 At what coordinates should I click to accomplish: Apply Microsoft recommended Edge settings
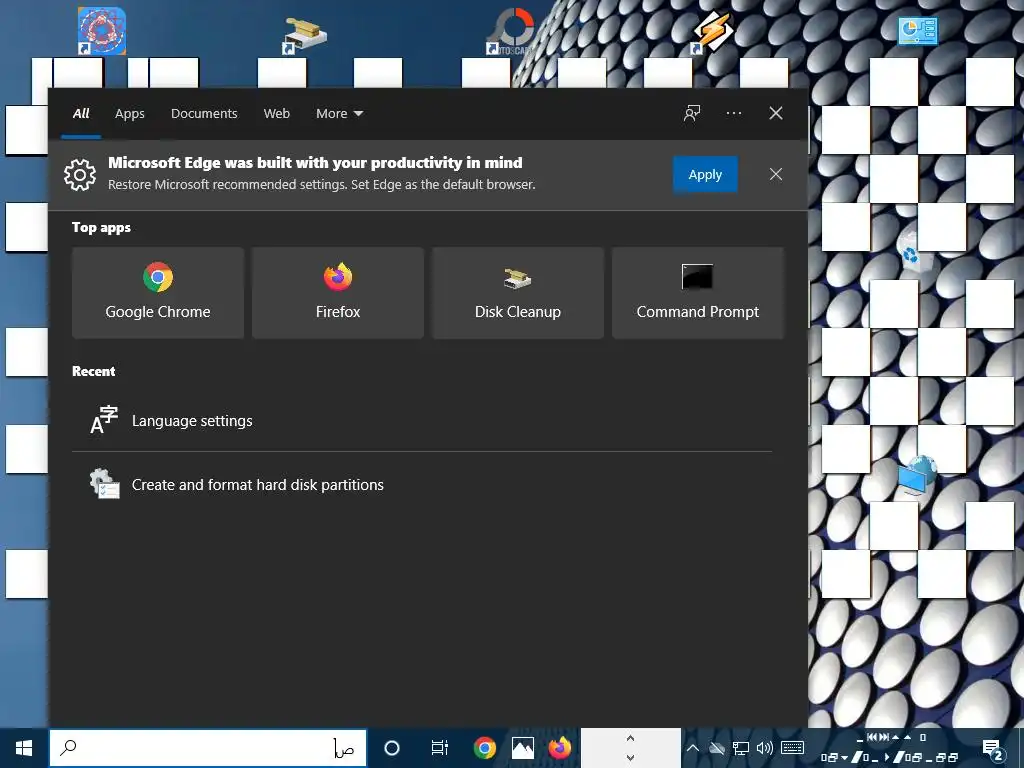coord(705,174)
